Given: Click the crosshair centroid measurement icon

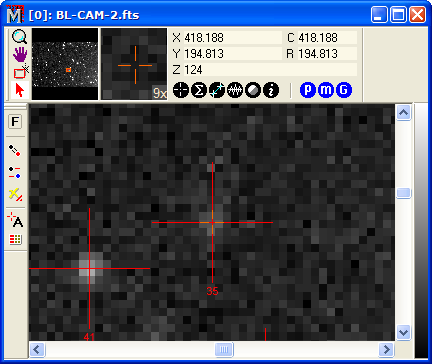Looking at the screenshot, I should [x=181, y=90].
